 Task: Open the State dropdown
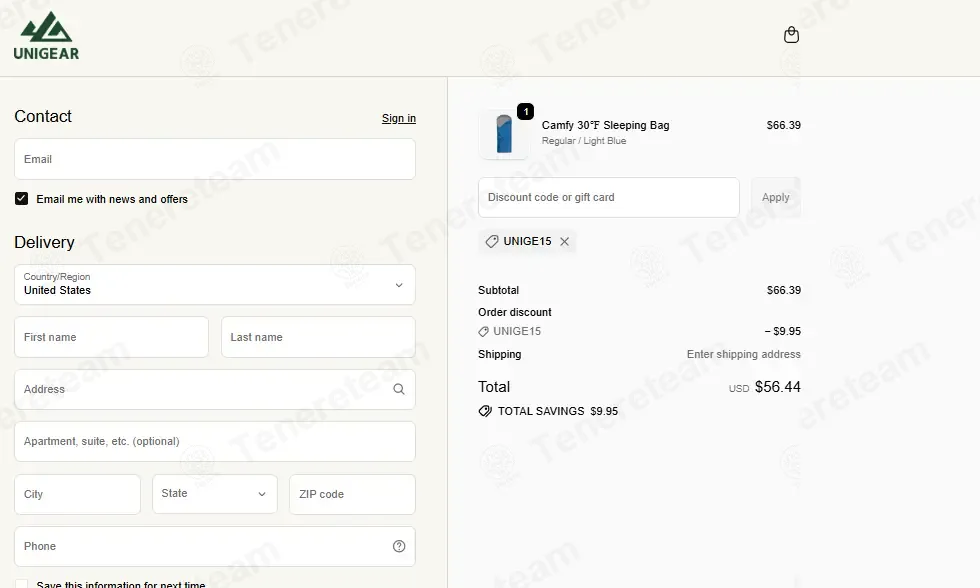pyautogui.click(x=215, y=494)
